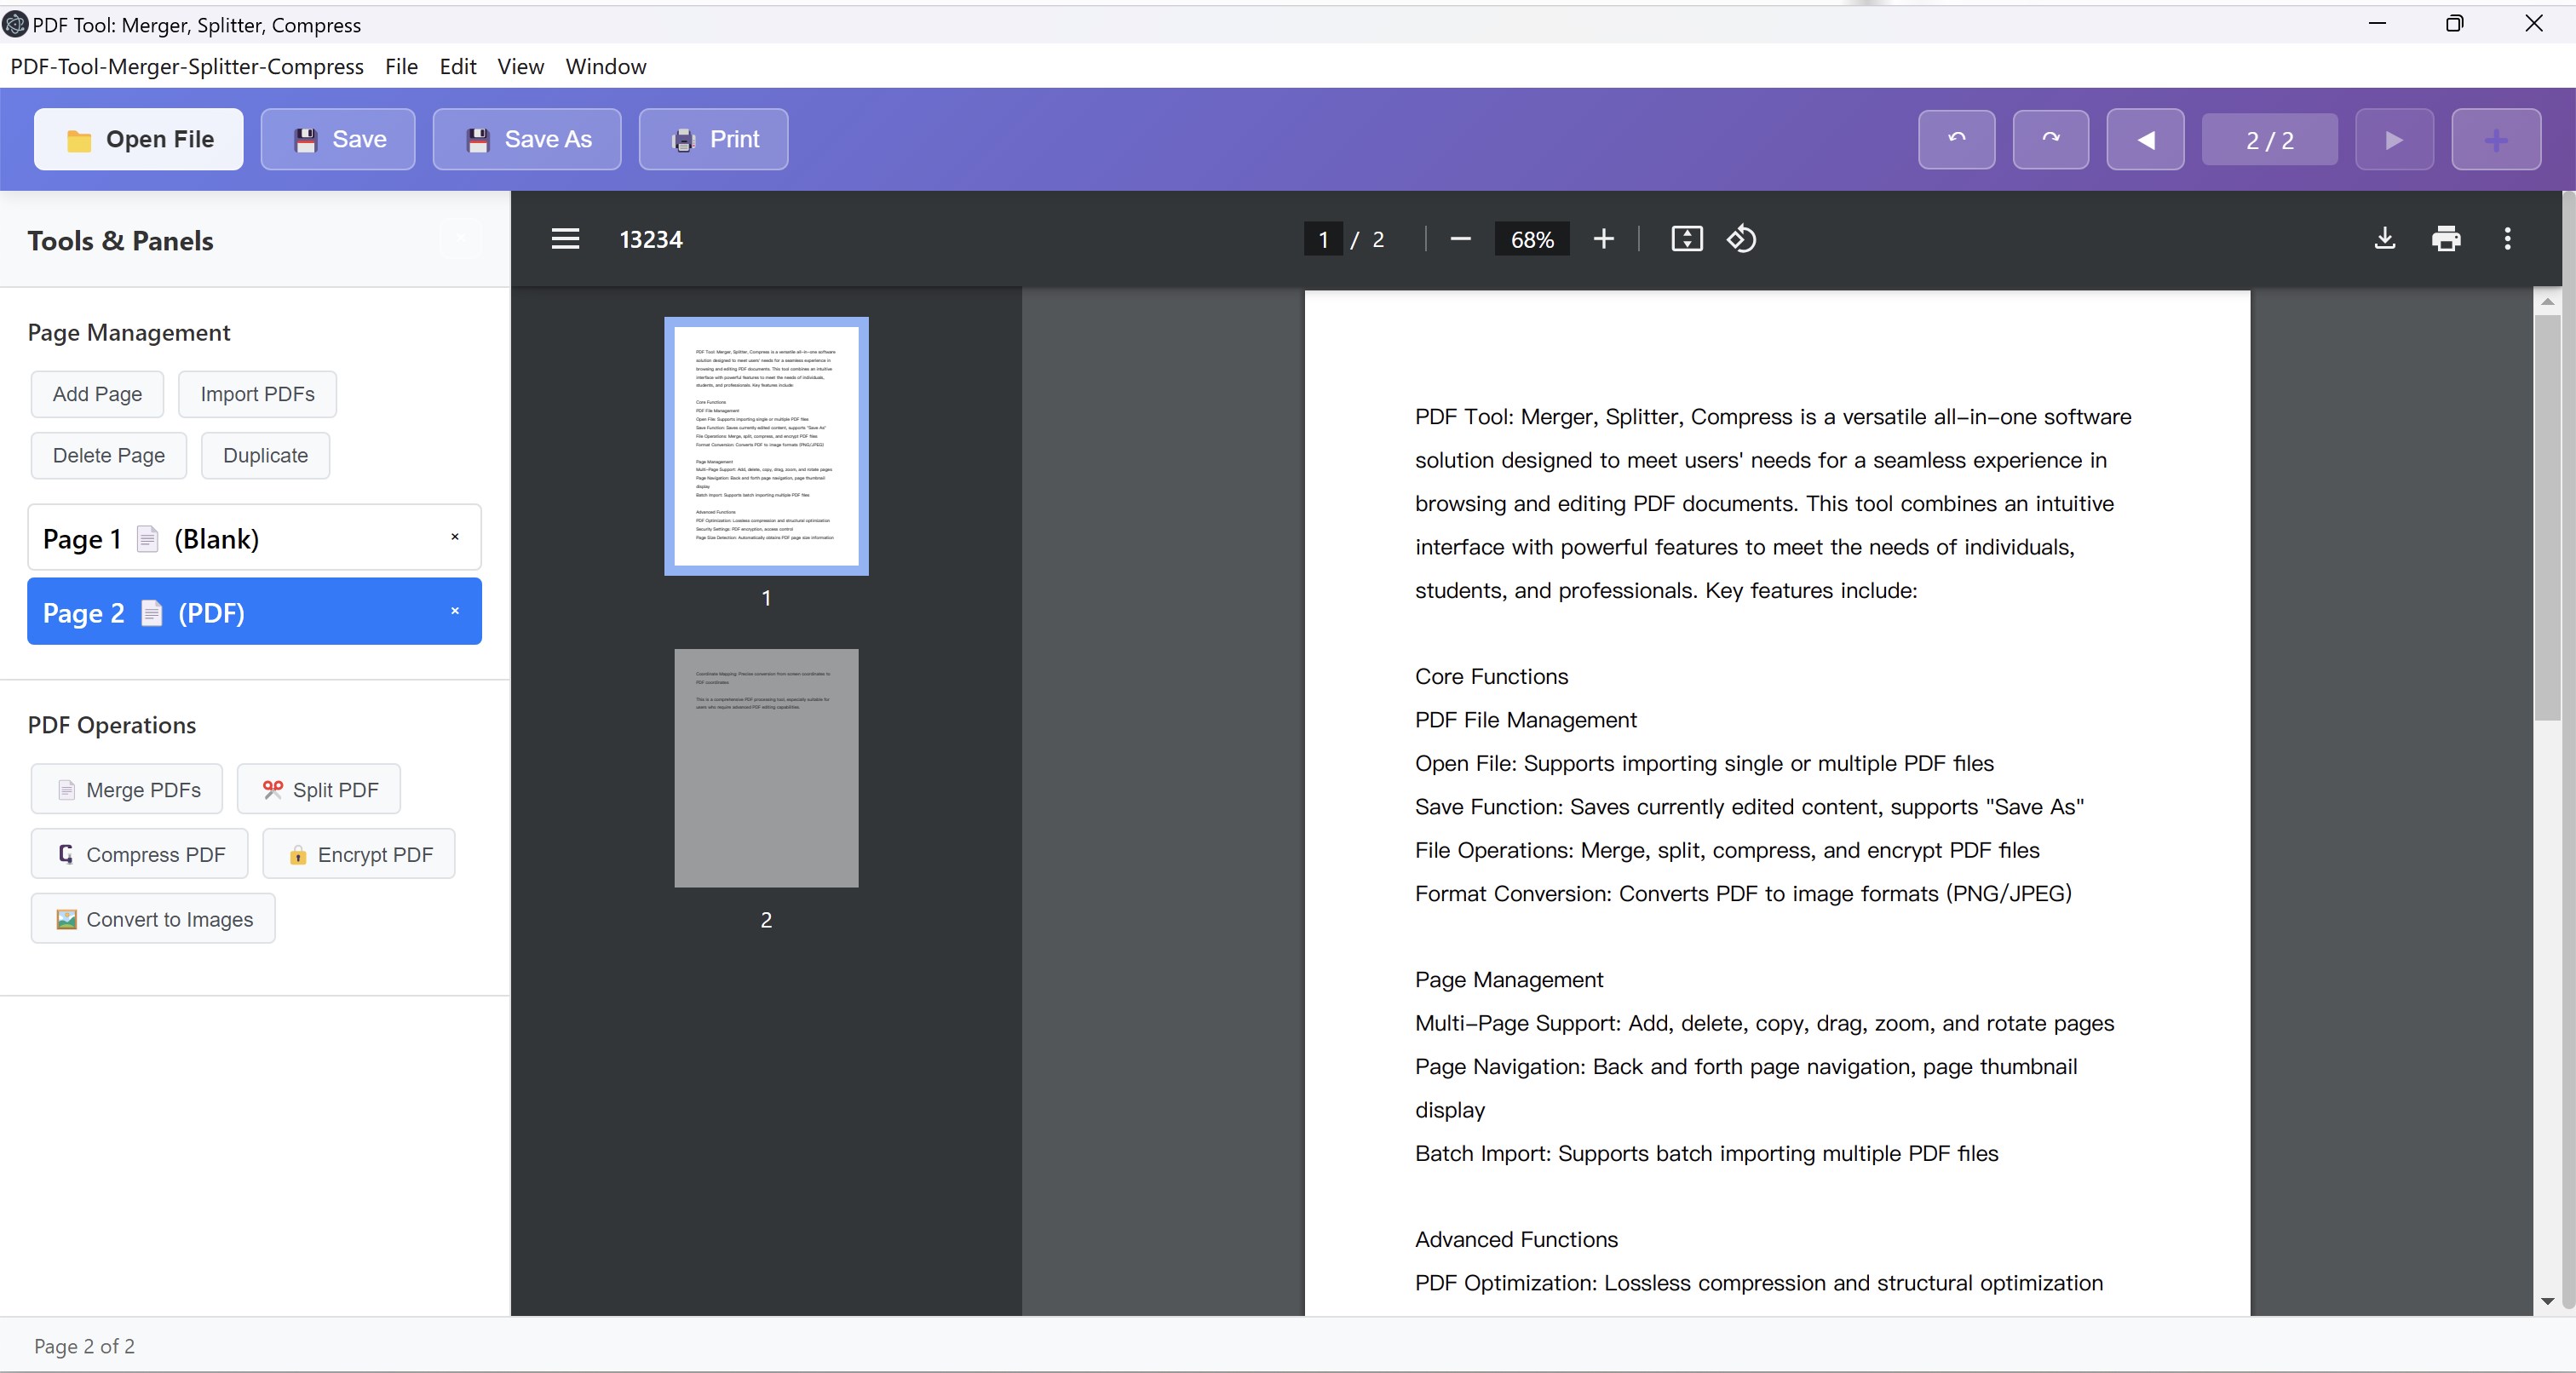Rotate the document with rotate icon
The height and width of the screenshot is (1373, 2576).
click(x=1741, y=239)
